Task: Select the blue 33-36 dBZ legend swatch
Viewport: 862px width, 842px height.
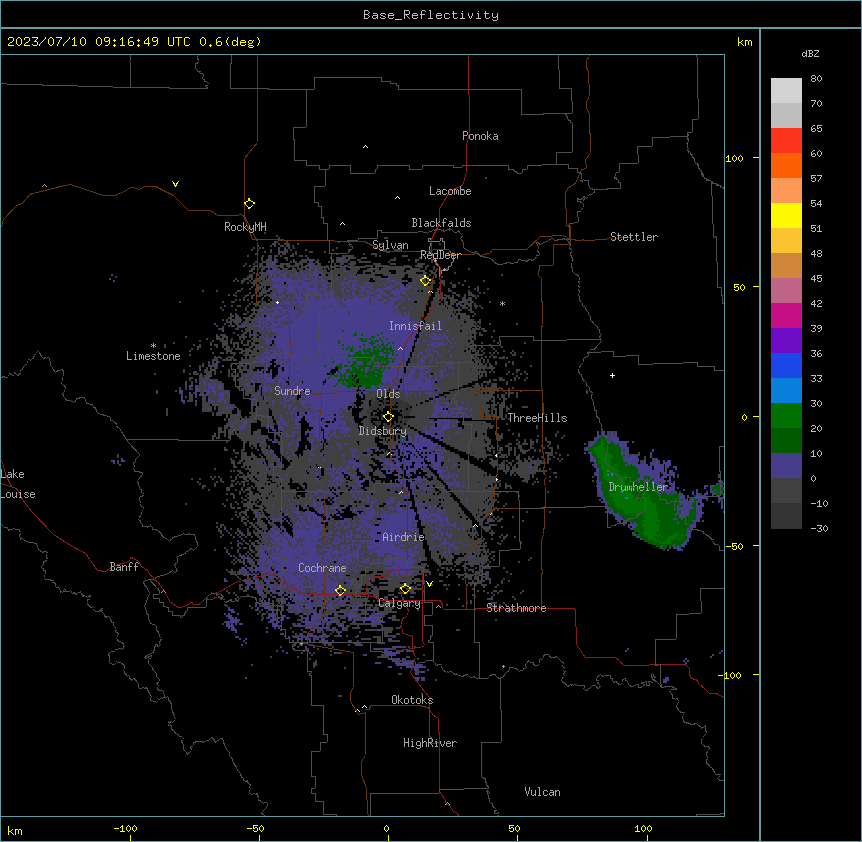Action: tap(786, 365)
